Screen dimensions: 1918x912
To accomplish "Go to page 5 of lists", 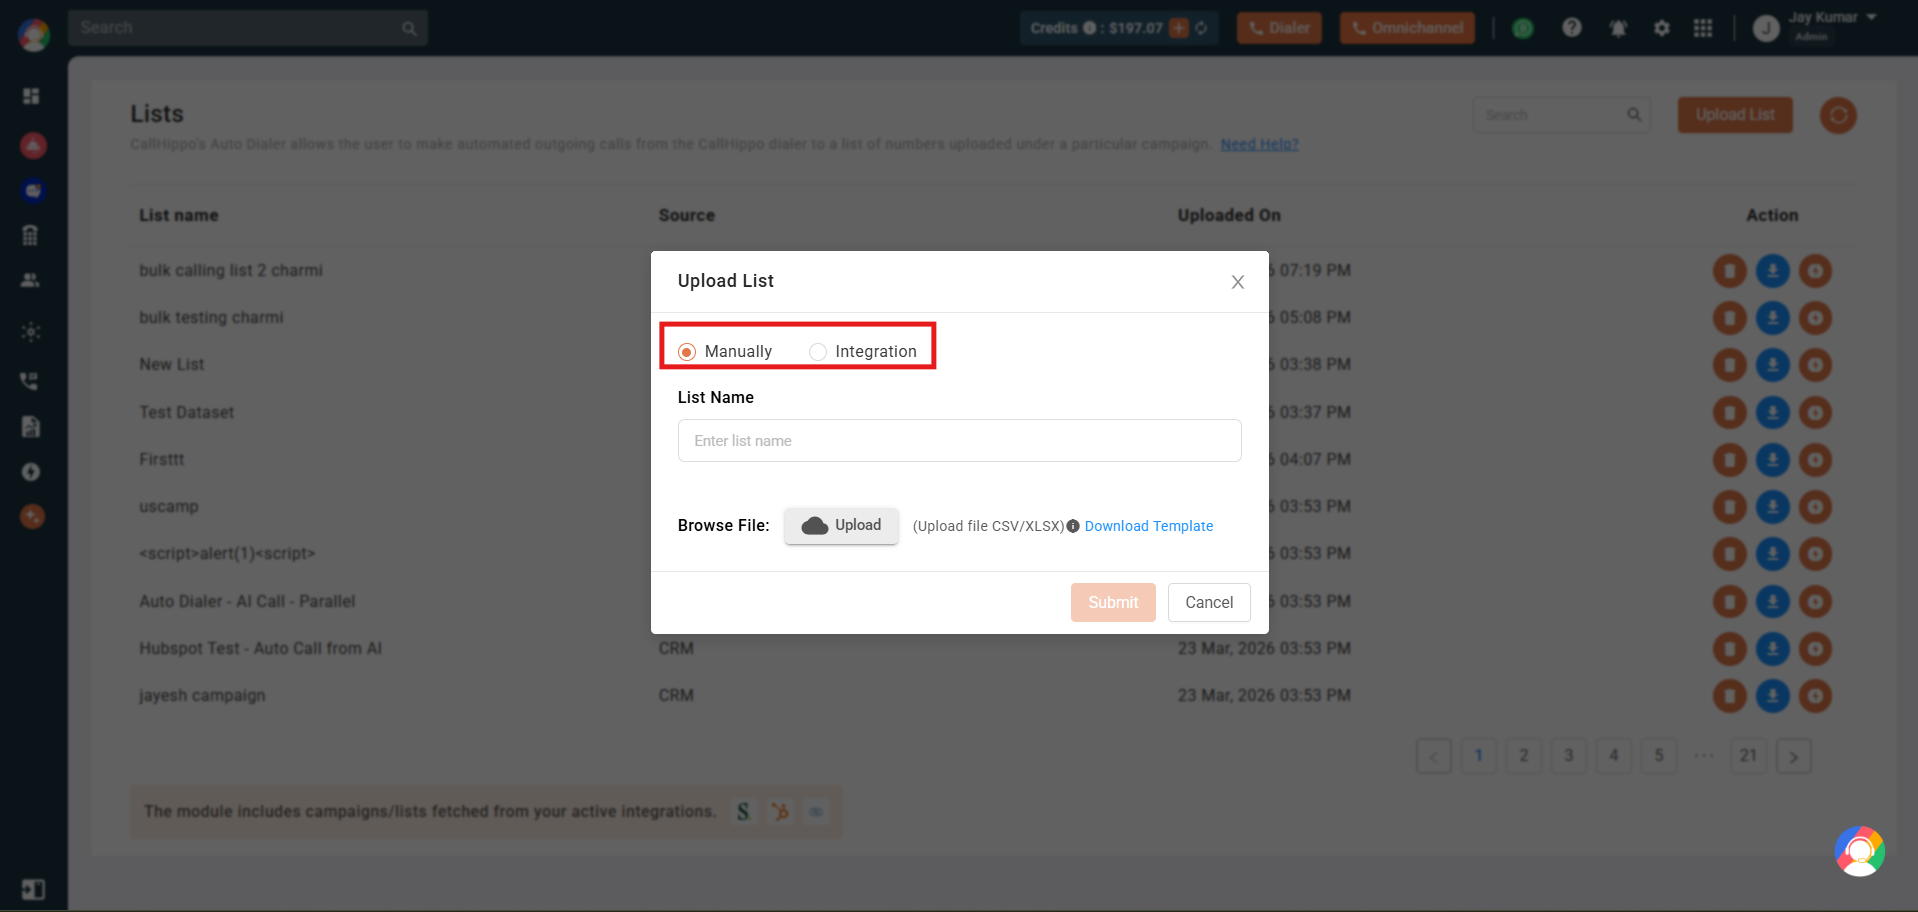I will pos(1658,756).
